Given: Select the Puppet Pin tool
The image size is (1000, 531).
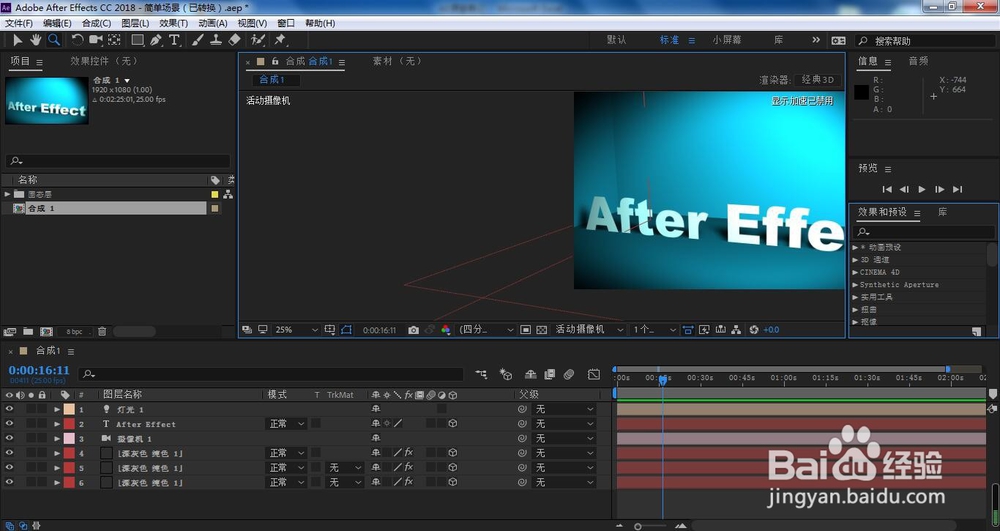Looking at the screenshot, I should [x=280, y=40].
